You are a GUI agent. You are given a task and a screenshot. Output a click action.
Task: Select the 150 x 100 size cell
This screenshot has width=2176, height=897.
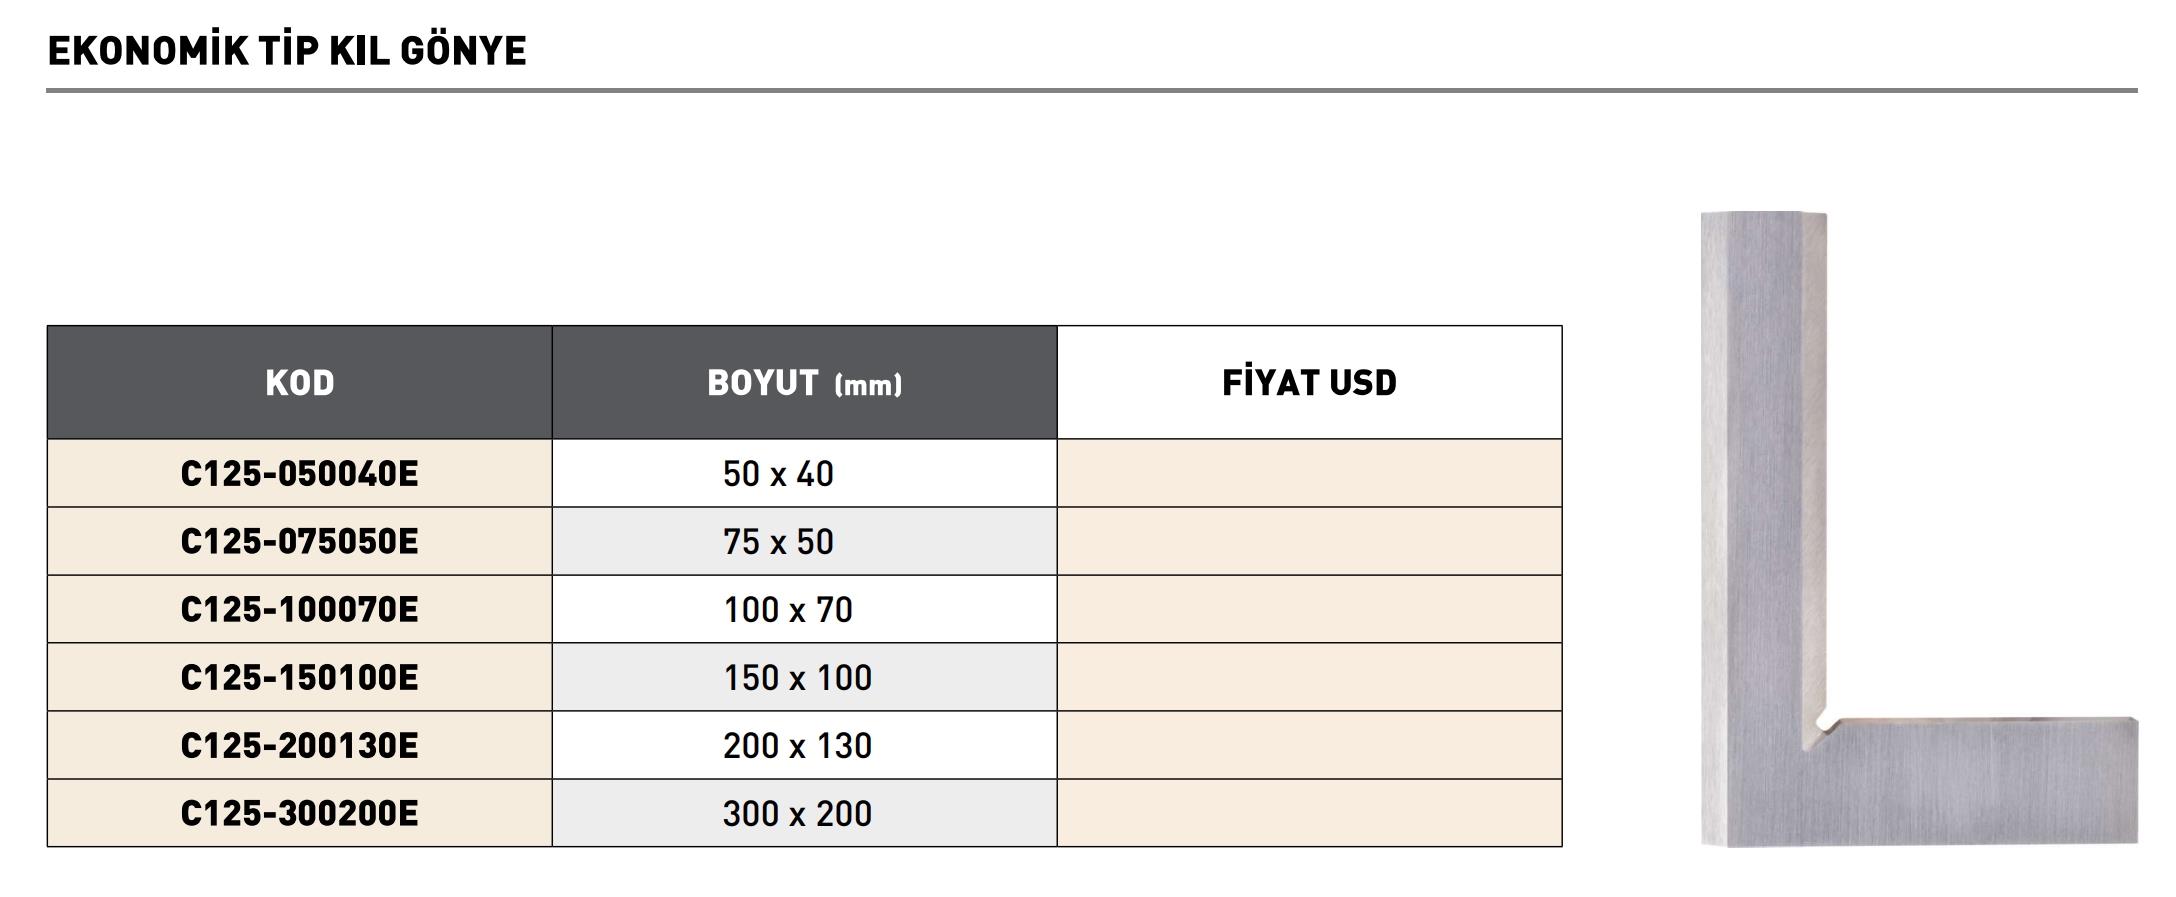(805, 677)
